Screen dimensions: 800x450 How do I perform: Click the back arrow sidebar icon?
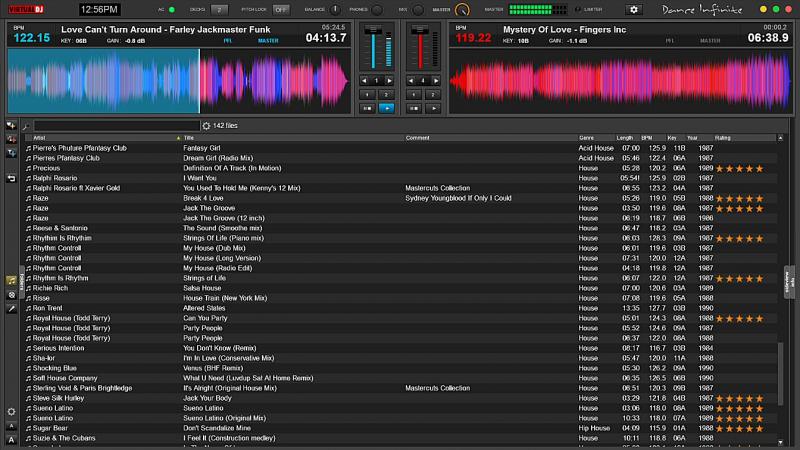11,178
